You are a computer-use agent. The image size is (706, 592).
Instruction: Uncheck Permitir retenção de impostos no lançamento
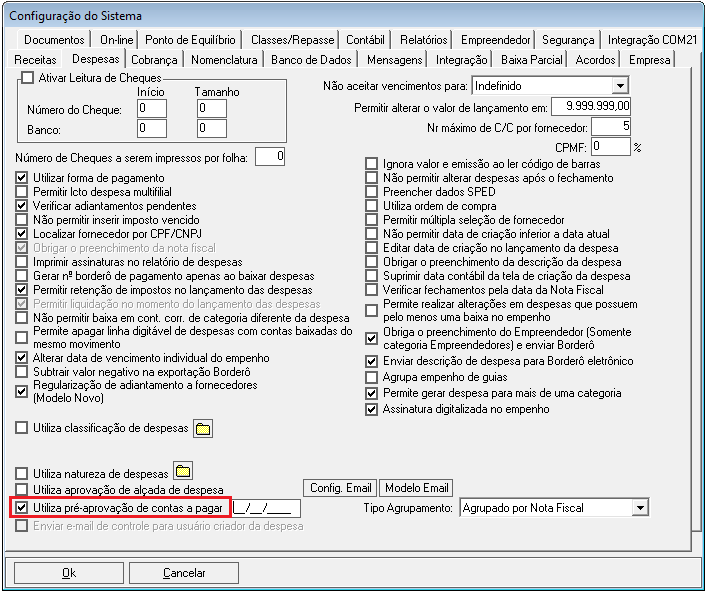(x=21, y=289)
